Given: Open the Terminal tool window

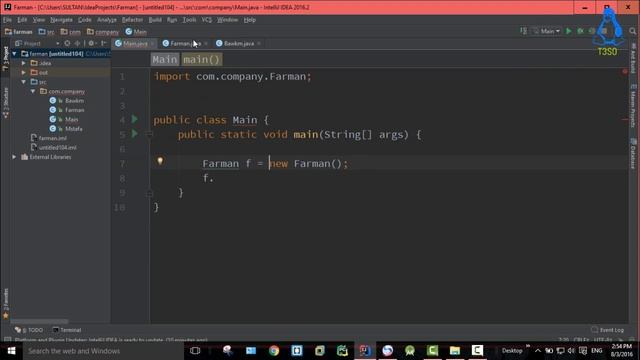Looking at the screenshot, I should pyautogui.click(x=67, y=330).
